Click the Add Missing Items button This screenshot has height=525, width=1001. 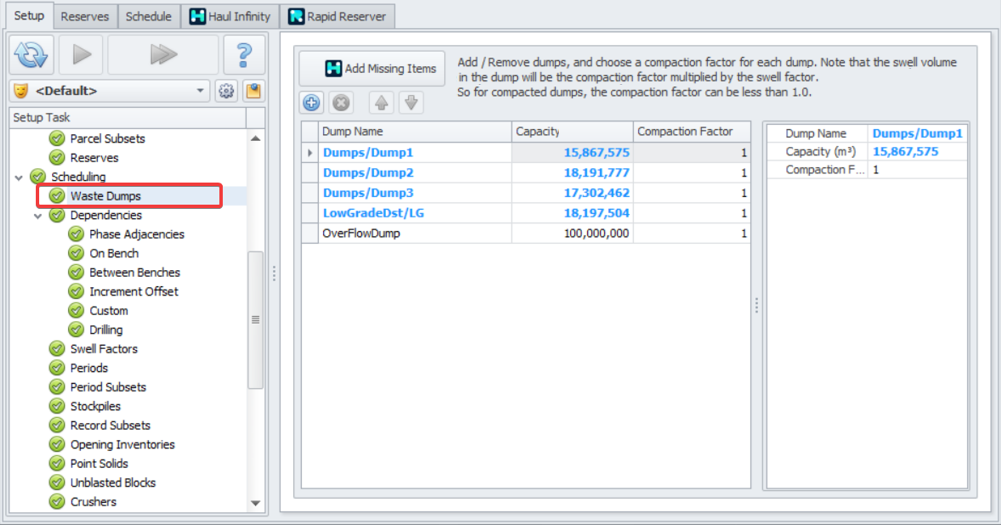(372, 68)
